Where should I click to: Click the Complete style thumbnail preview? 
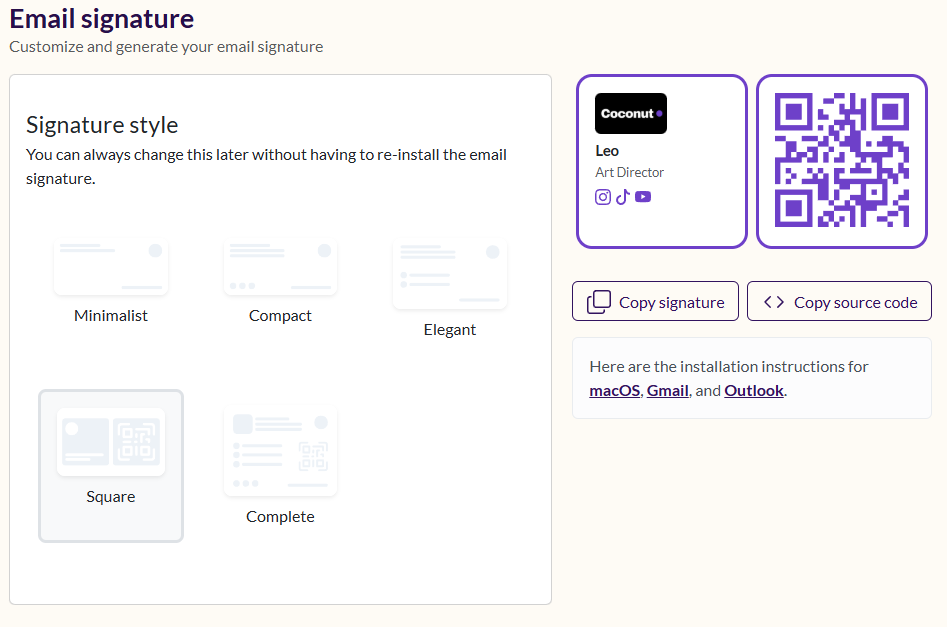pyautogui.click(x=280, y=451)
